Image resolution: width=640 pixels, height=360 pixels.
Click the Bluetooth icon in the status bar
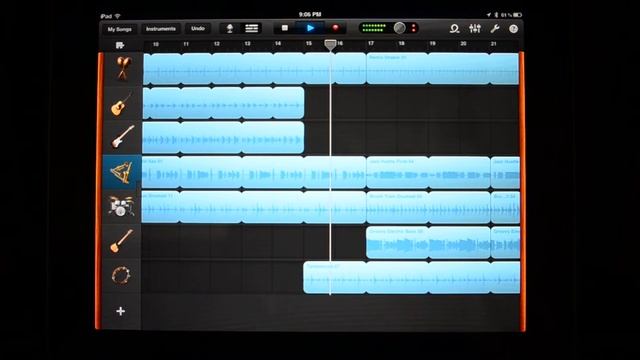[x=496, y=15]
